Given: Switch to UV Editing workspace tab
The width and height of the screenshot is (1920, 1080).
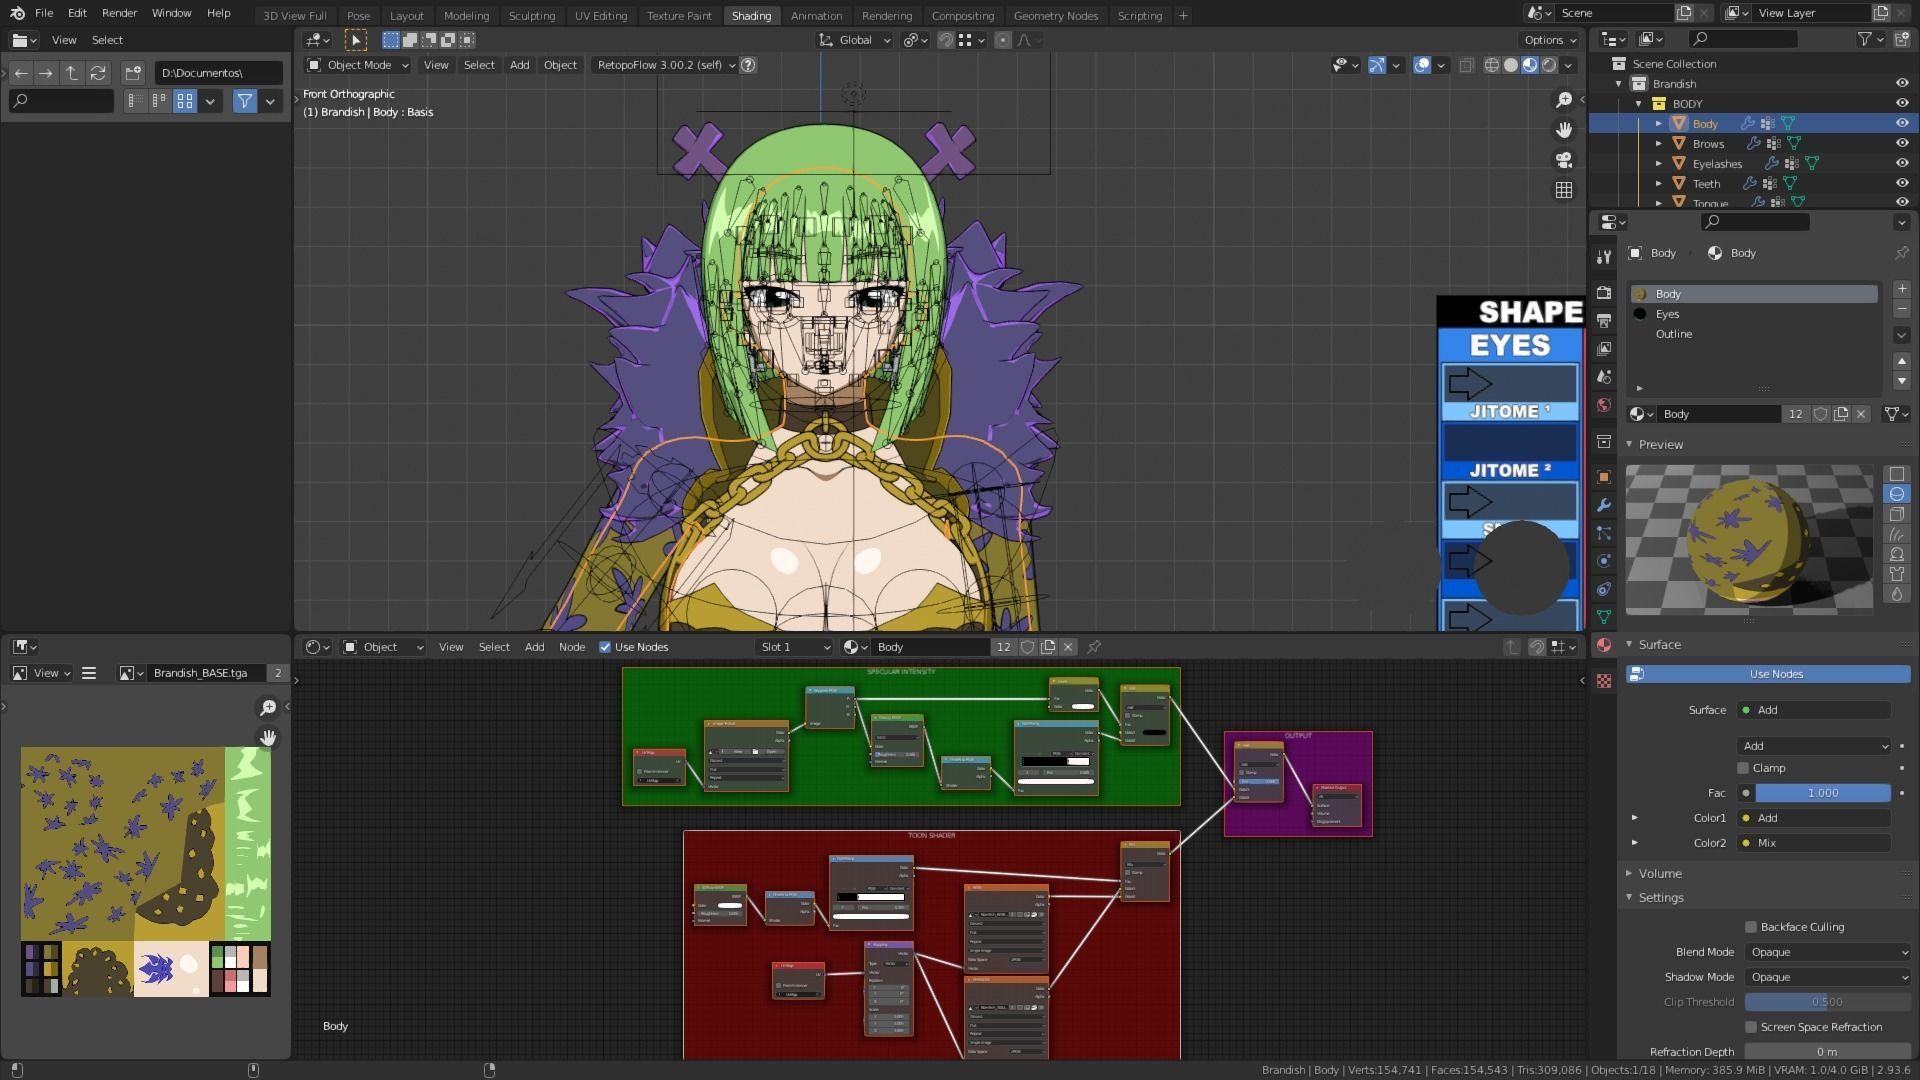Looking at the screenshot, I should click(601, 15).
